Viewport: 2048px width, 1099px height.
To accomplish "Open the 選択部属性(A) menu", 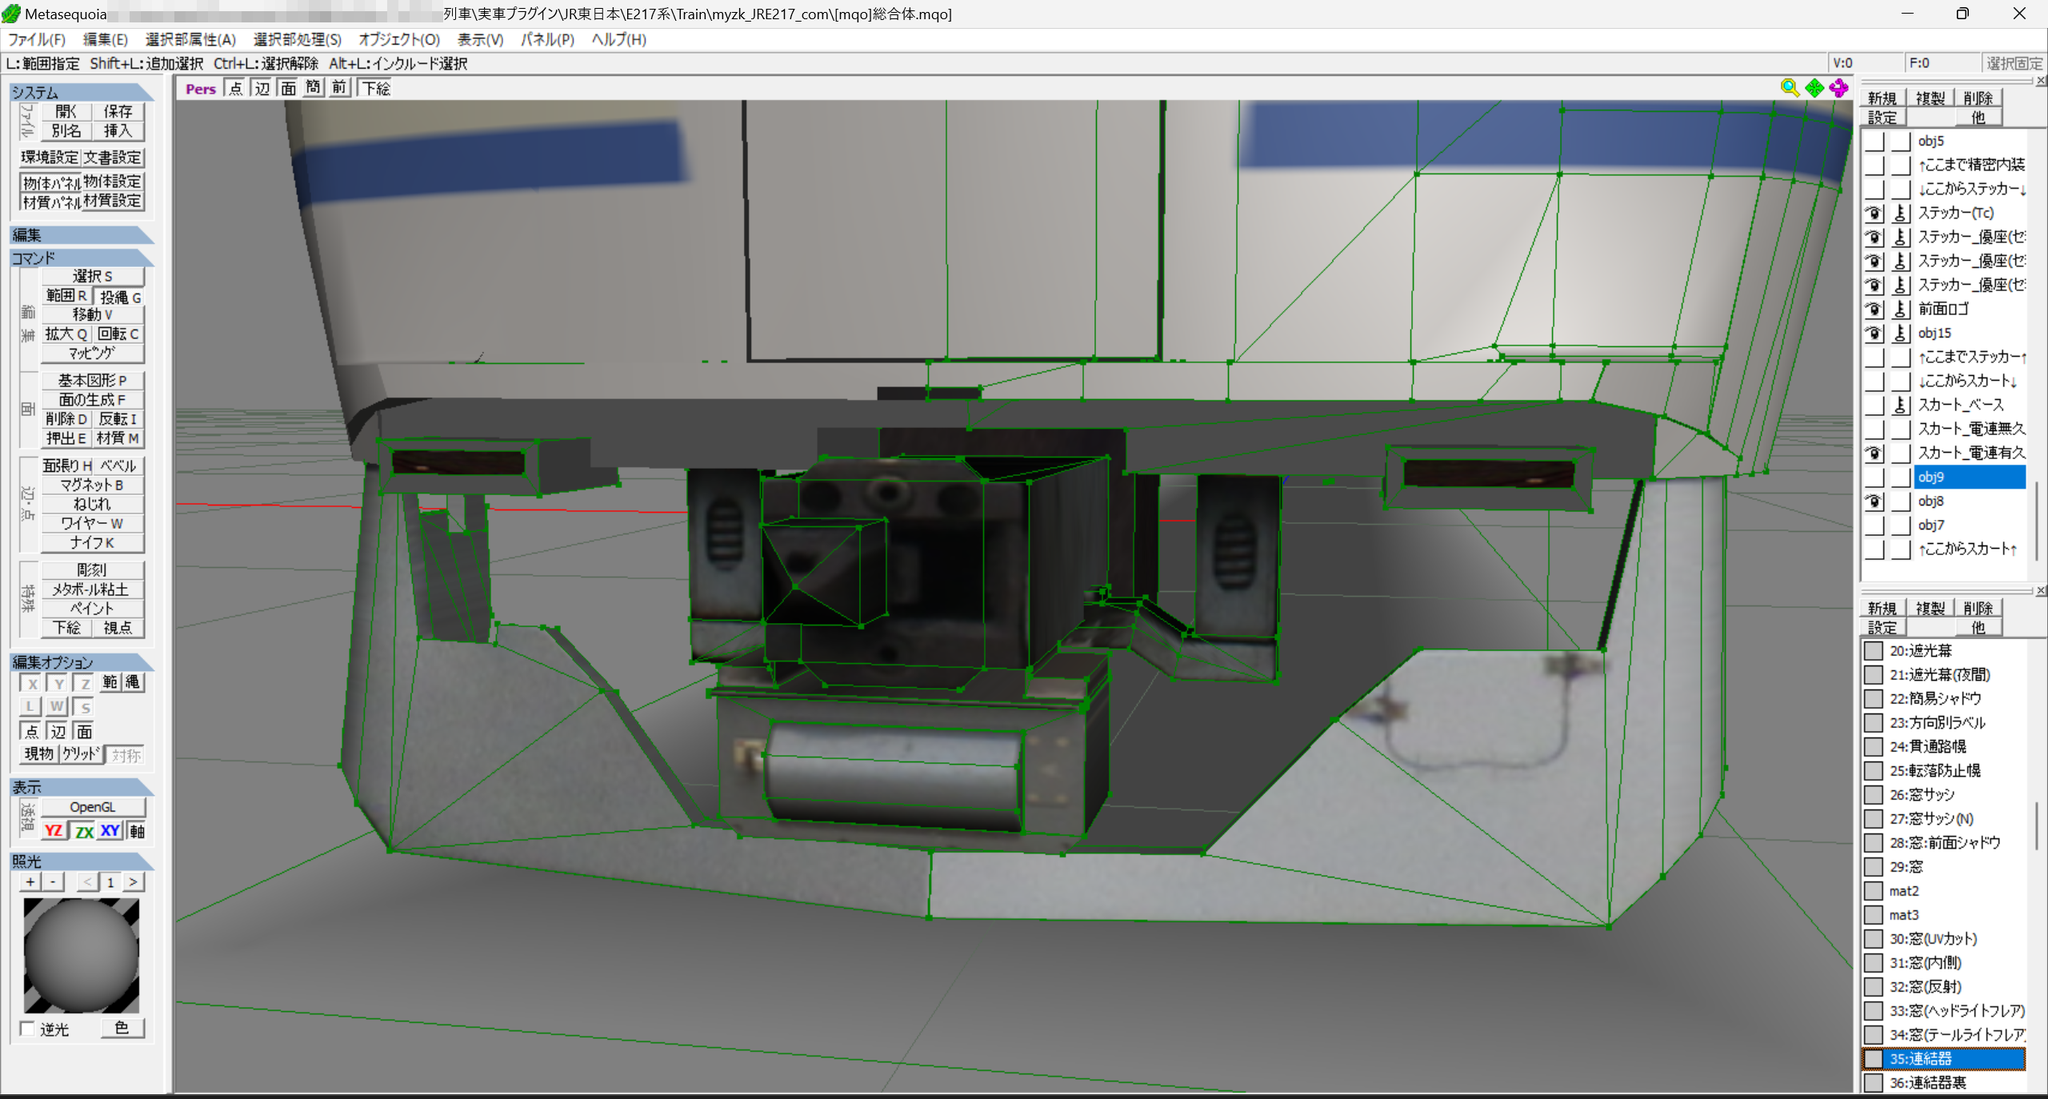I will (x=190, y=39).
